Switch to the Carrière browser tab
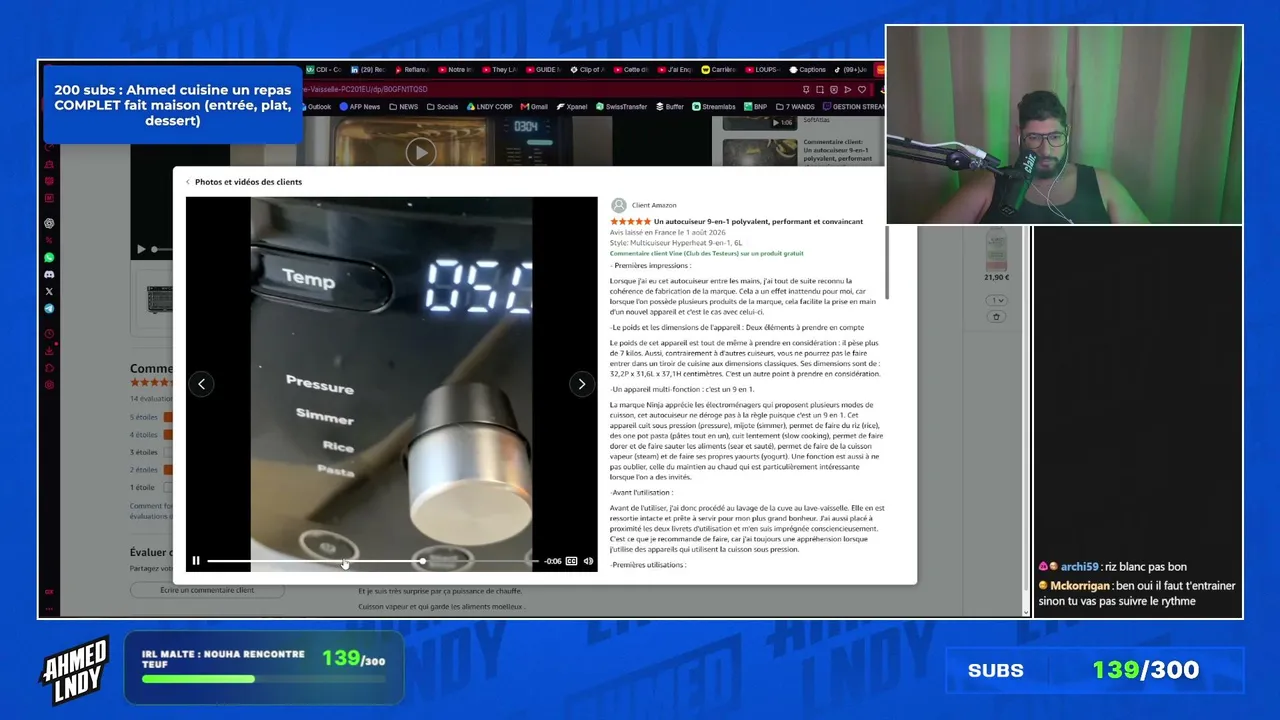This screenshot has width=1280, height=720. (719, 70)
